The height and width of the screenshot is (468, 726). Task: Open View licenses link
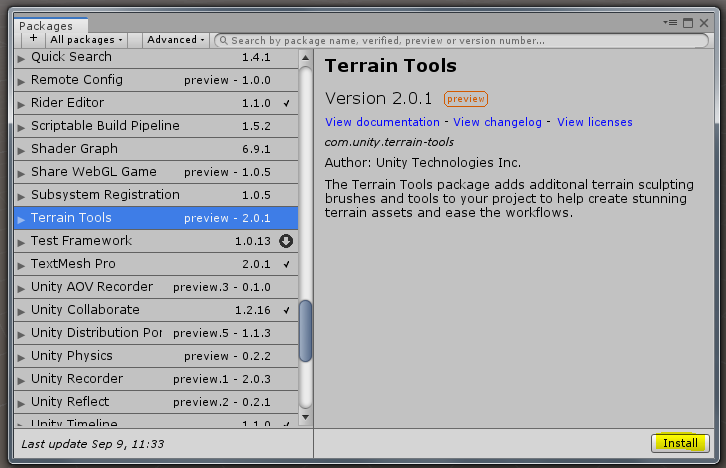click(595, 122)
